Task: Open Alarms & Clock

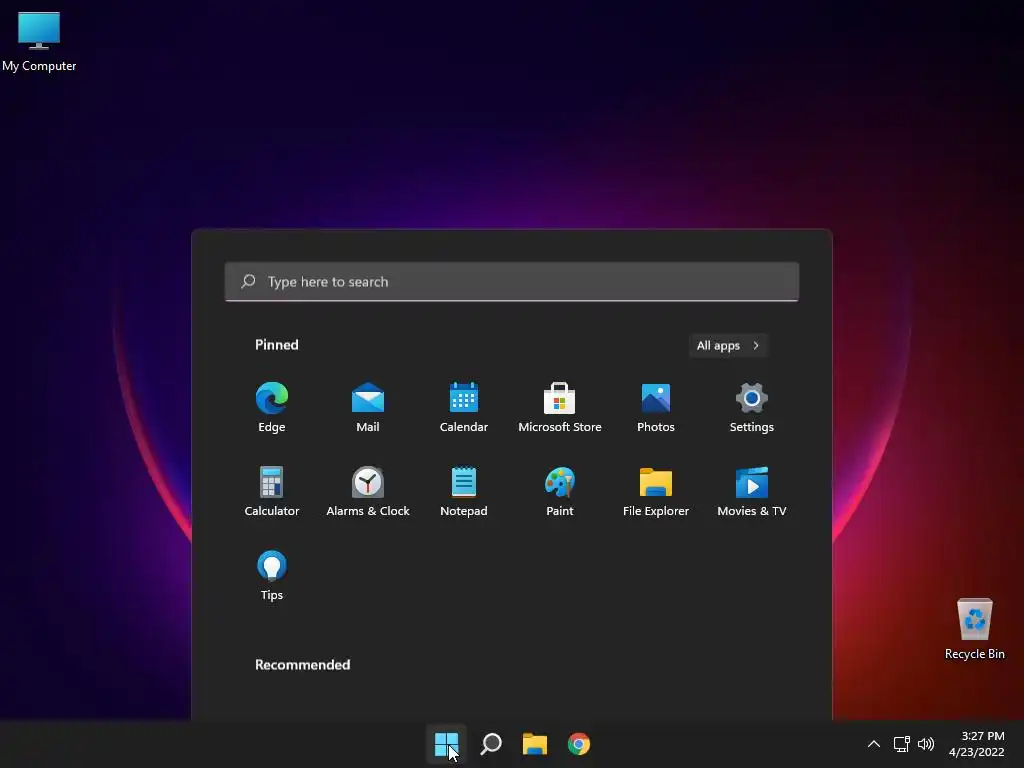Action: point(368,492)
